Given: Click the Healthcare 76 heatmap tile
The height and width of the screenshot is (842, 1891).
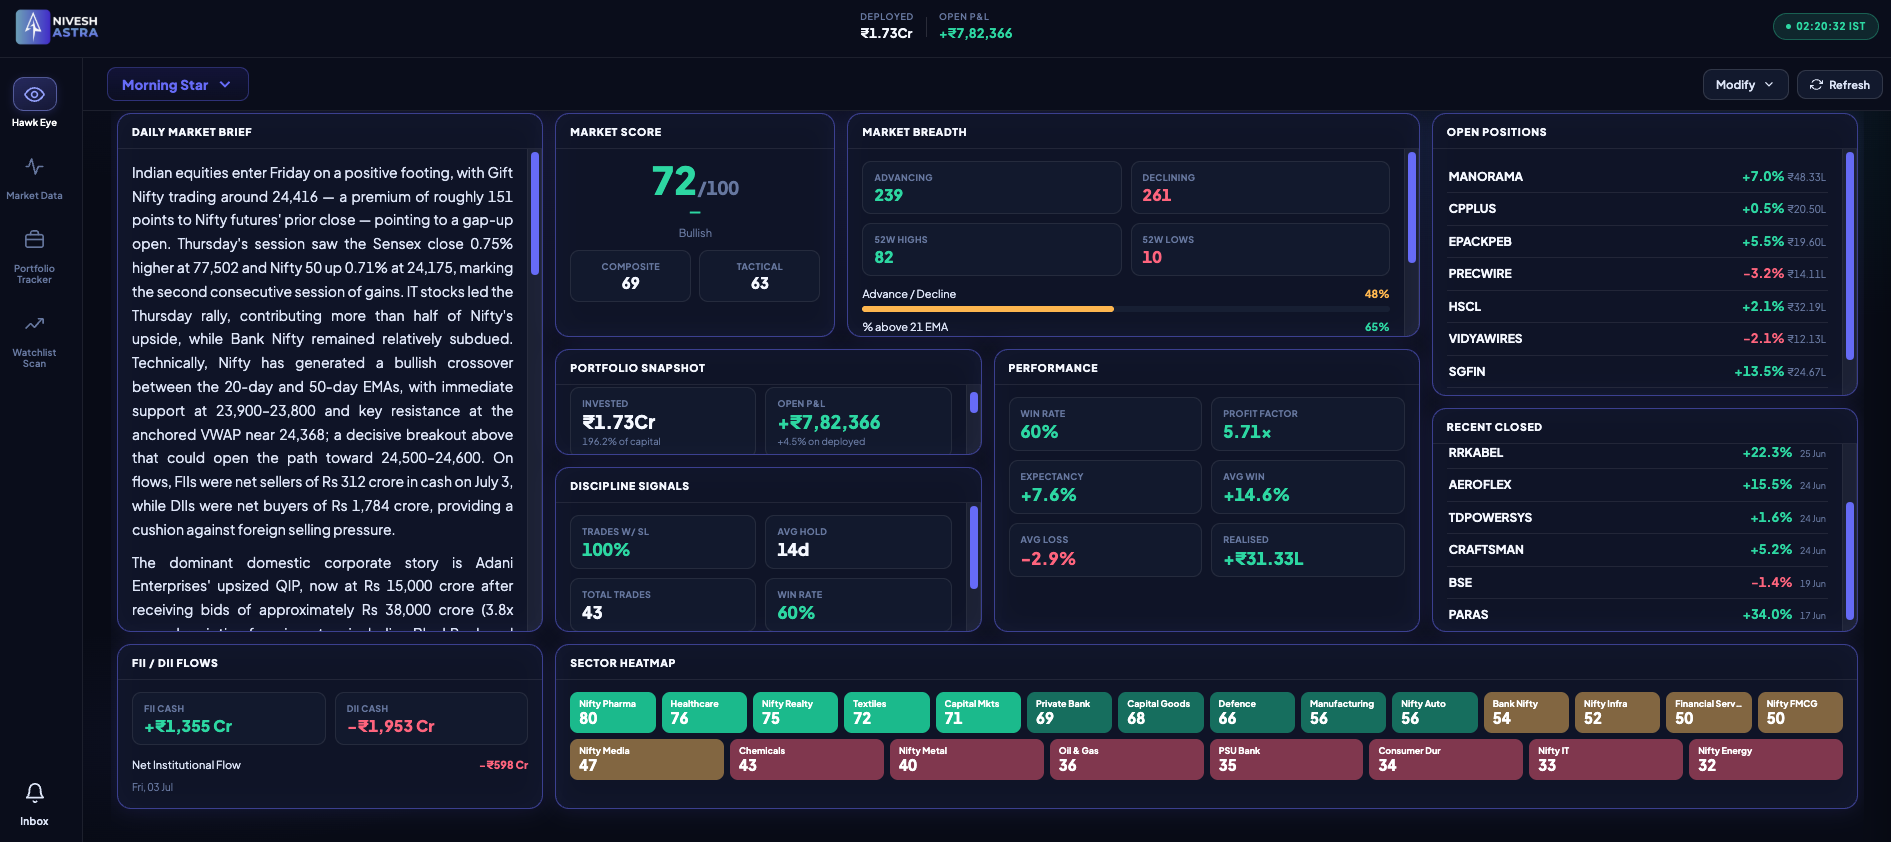Looking at the screenshot, I should click(704, 712).
